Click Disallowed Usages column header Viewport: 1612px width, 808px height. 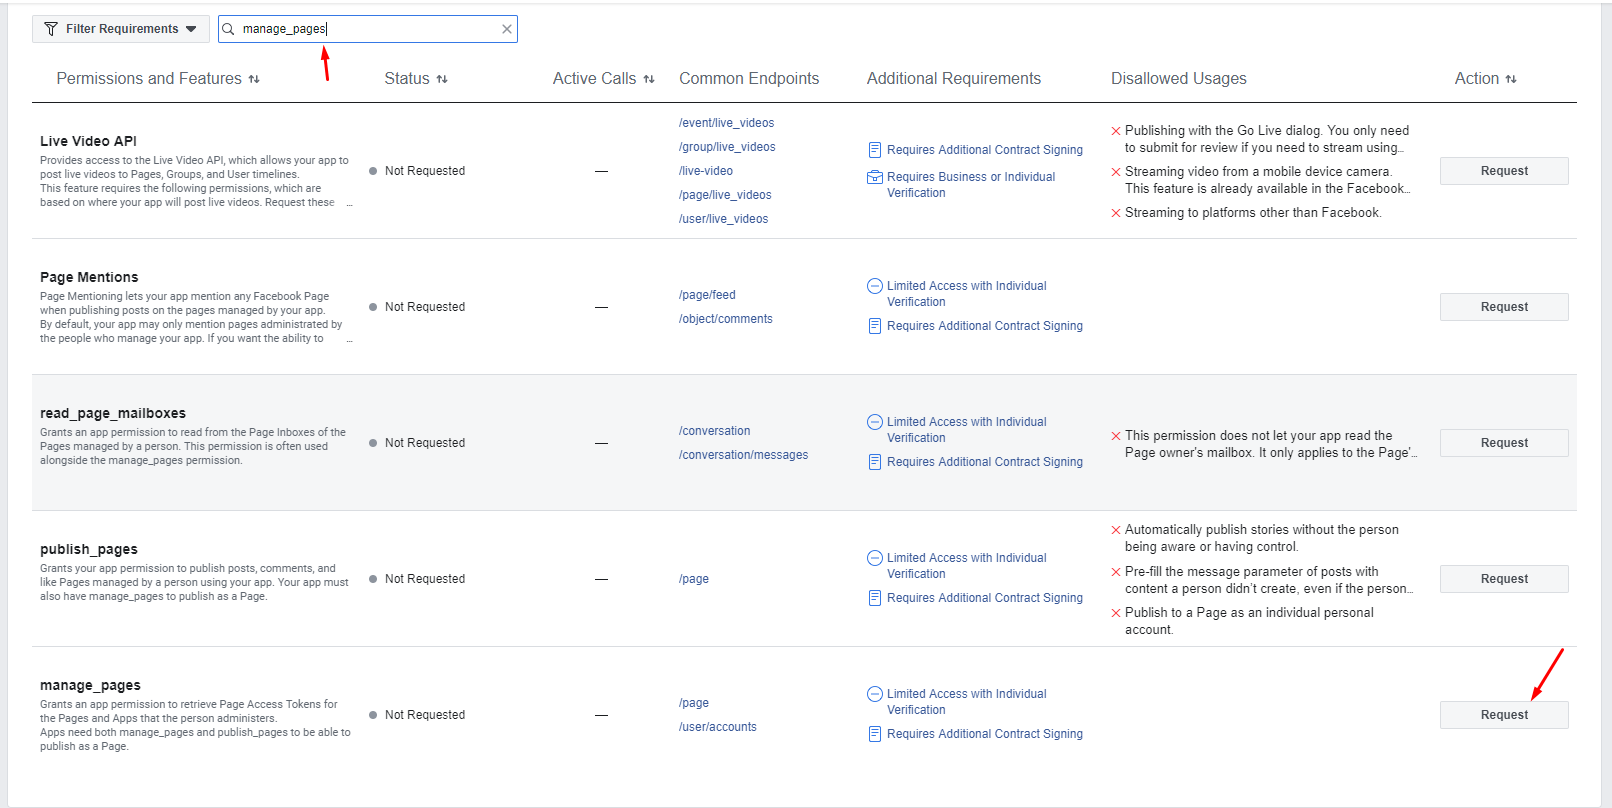coord(1179,78)
